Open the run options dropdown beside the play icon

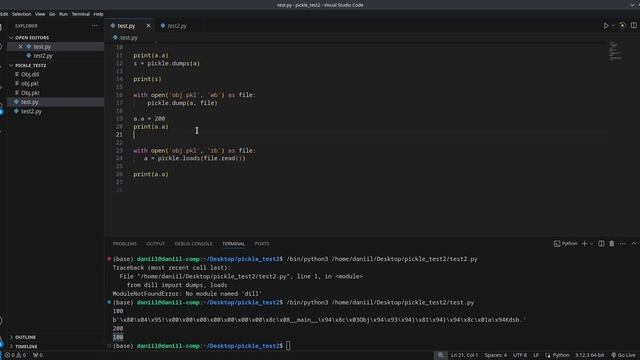coord(613,26)
